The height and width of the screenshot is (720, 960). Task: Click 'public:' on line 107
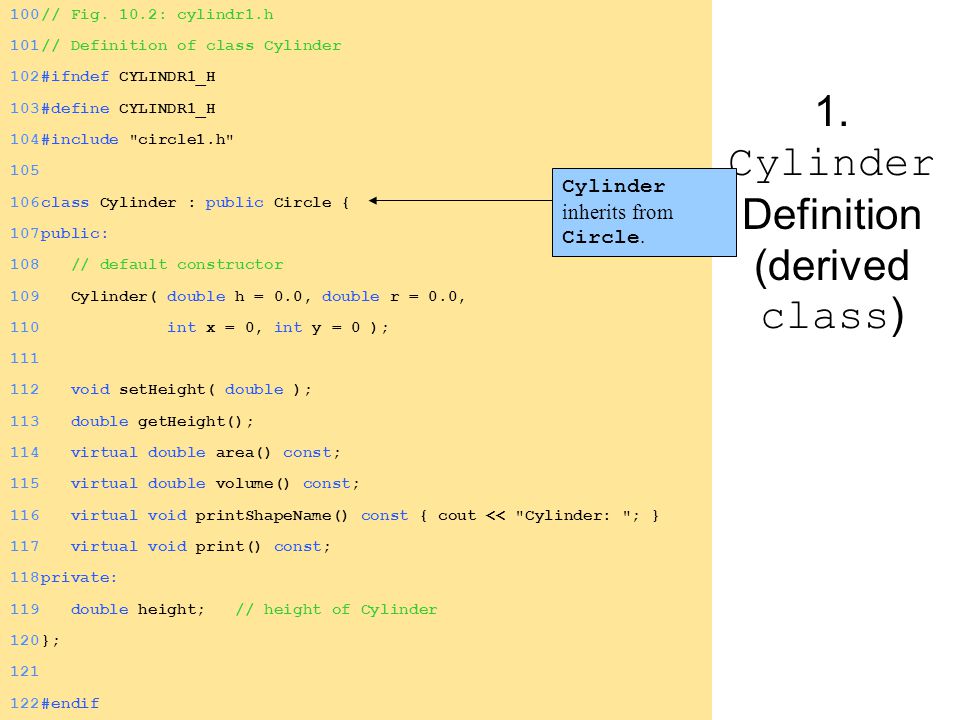coord(74,233)
